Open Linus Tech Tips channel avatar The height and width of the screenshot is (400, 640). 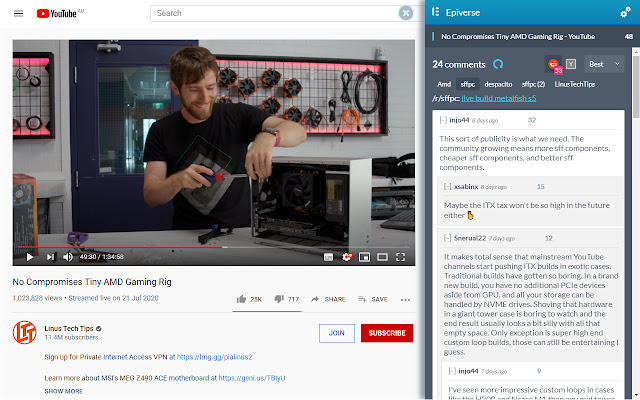[x=24, y=332]
